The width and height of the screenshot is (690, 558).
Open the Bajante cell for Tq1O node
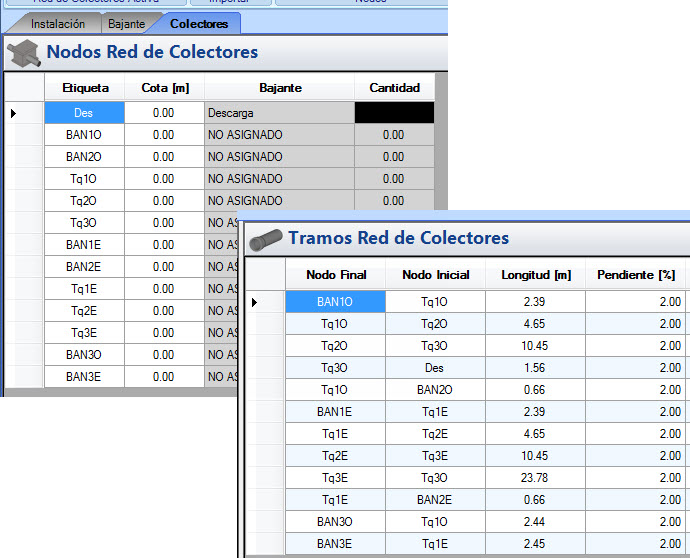click(279, 179)
